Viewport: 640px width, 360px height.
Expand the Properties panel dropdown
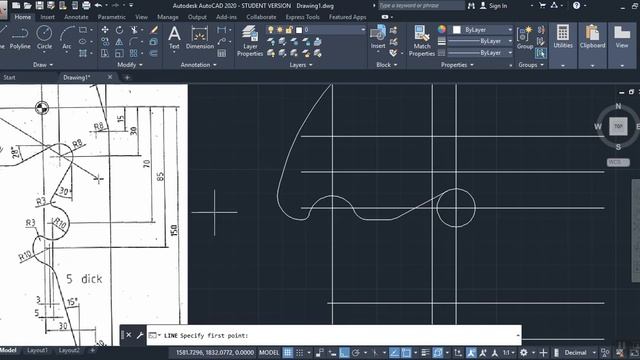(x=457, y=65)
